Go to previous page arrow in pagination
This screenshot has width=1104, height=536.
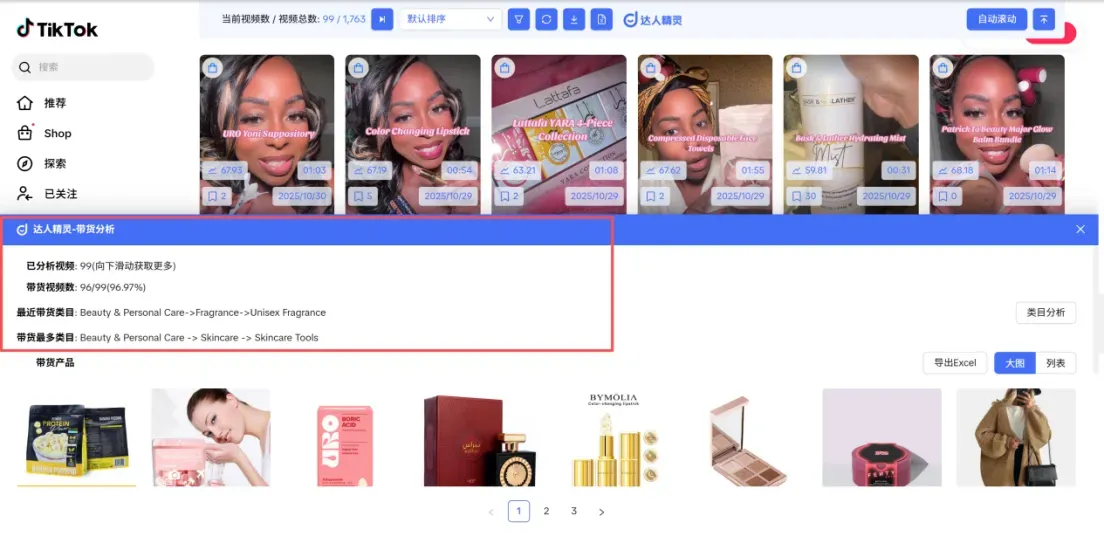click(491, 512)
